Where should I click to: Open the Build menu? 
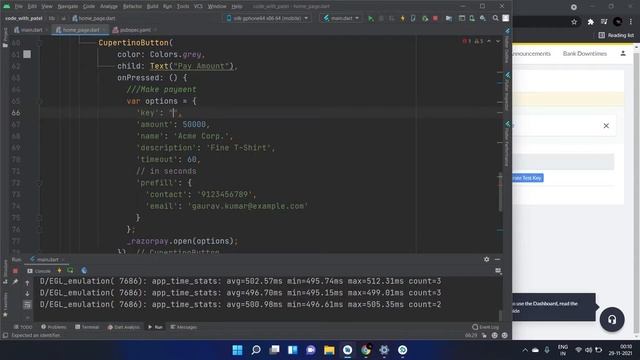point(152,7)
